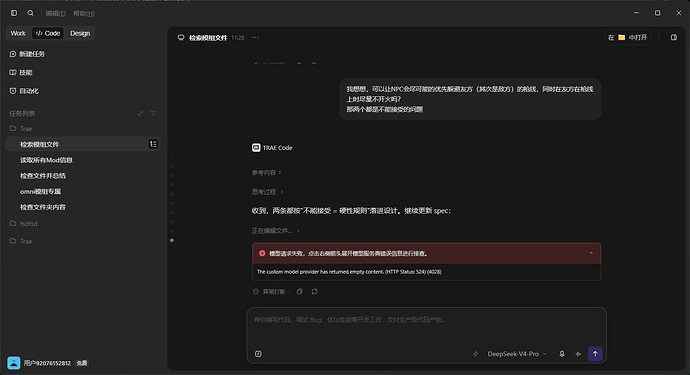Click the microphone voice input icon

coord(562,354)
